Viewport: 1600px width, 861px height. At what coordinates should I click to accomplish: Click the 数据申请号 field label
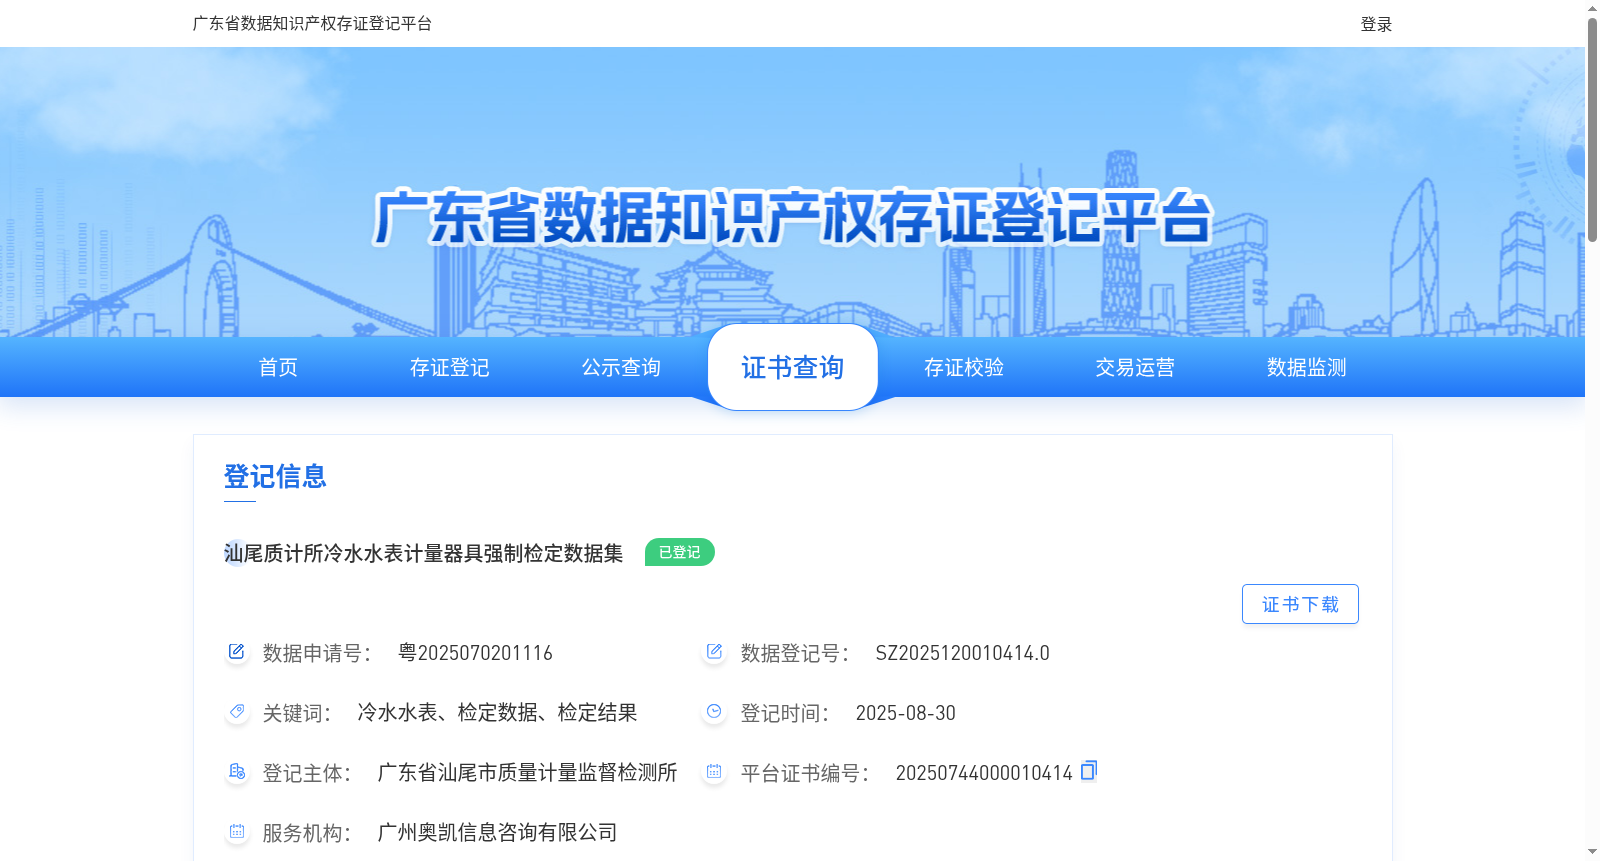point(317,653)
